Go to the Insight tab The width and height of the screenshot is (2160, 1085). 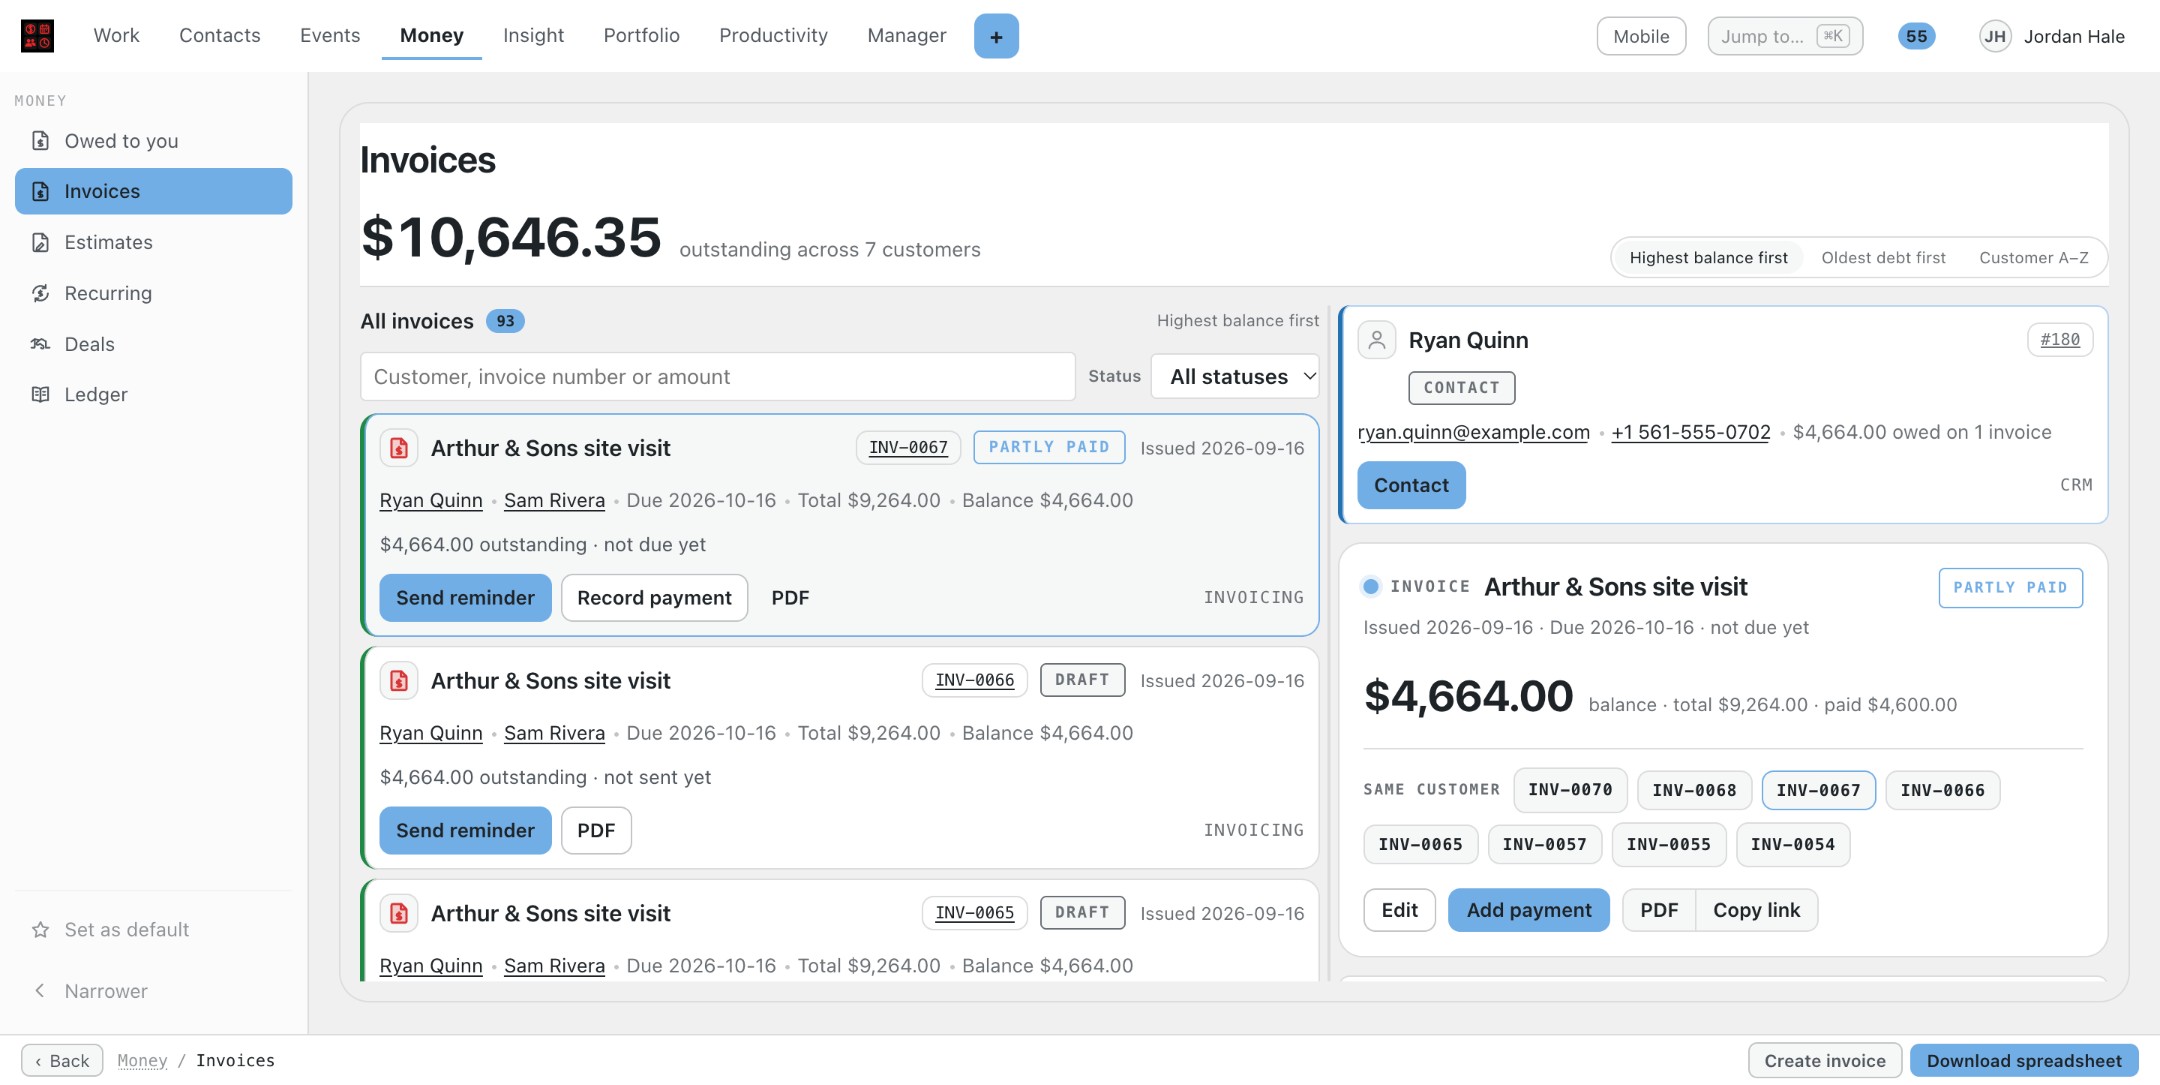tap(533, 36)
